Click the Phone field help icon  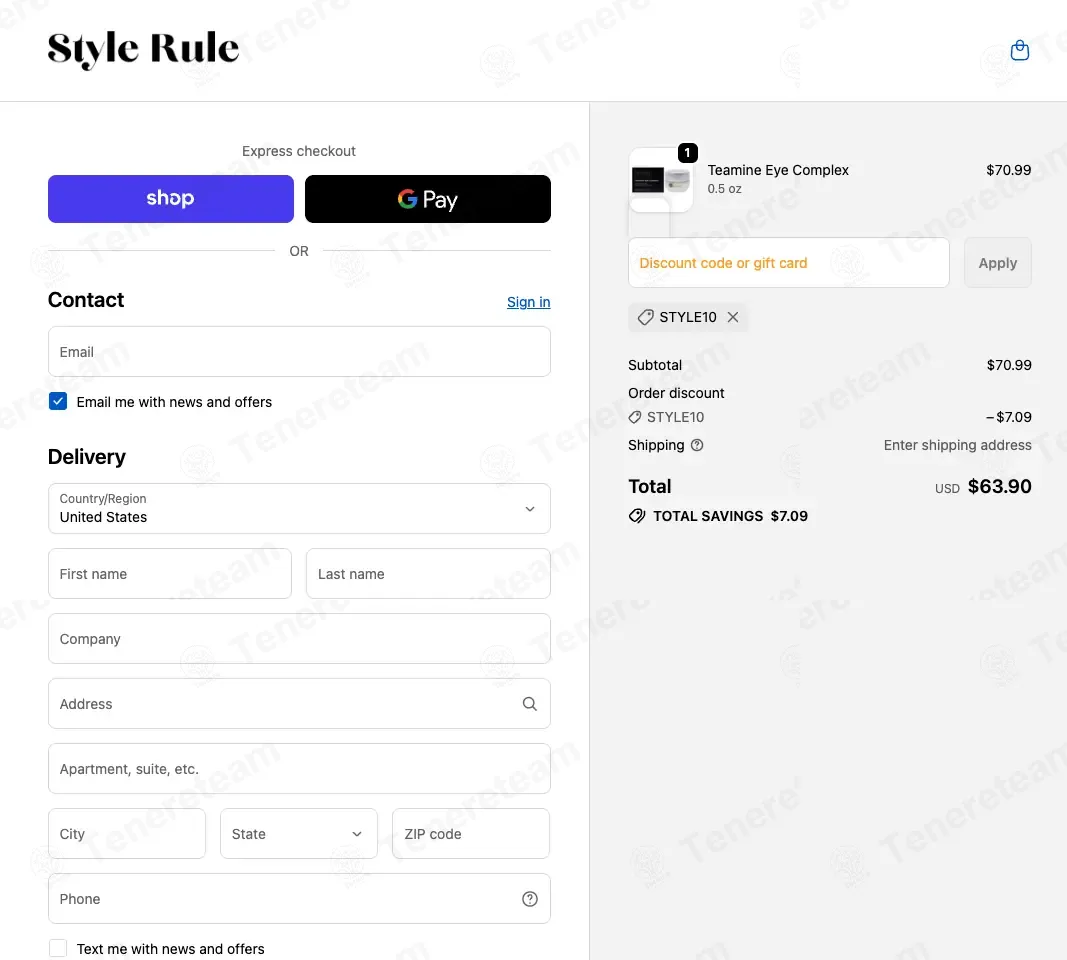click(529, 899)
